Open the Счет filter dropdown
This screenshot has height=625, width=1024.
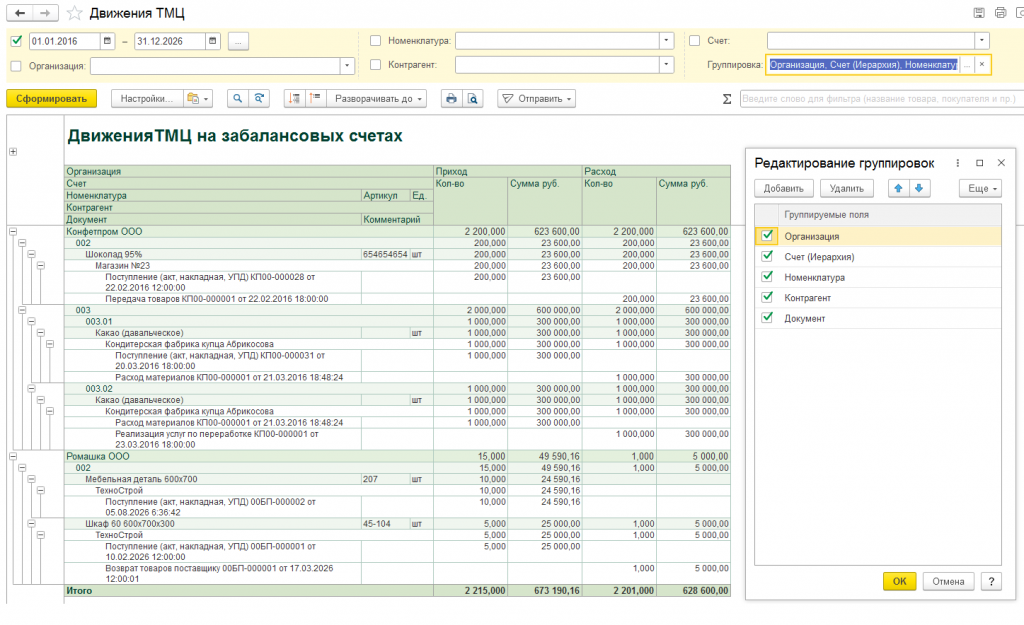coord(982,40)
